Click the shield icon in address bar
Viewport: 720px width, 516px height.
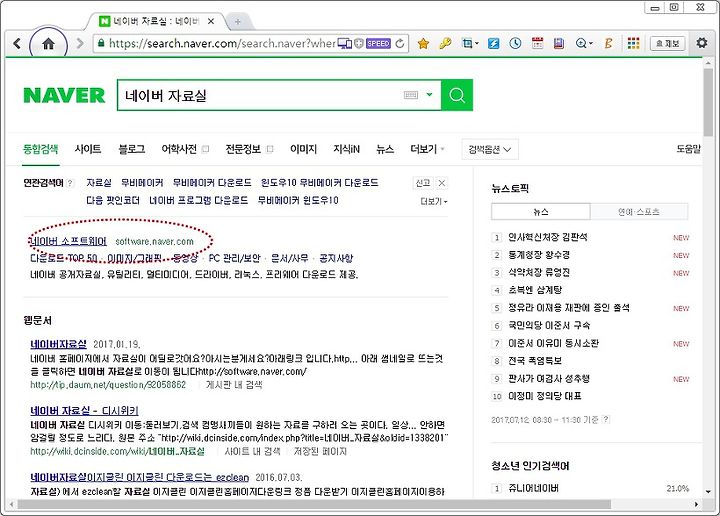click(359, 44)
